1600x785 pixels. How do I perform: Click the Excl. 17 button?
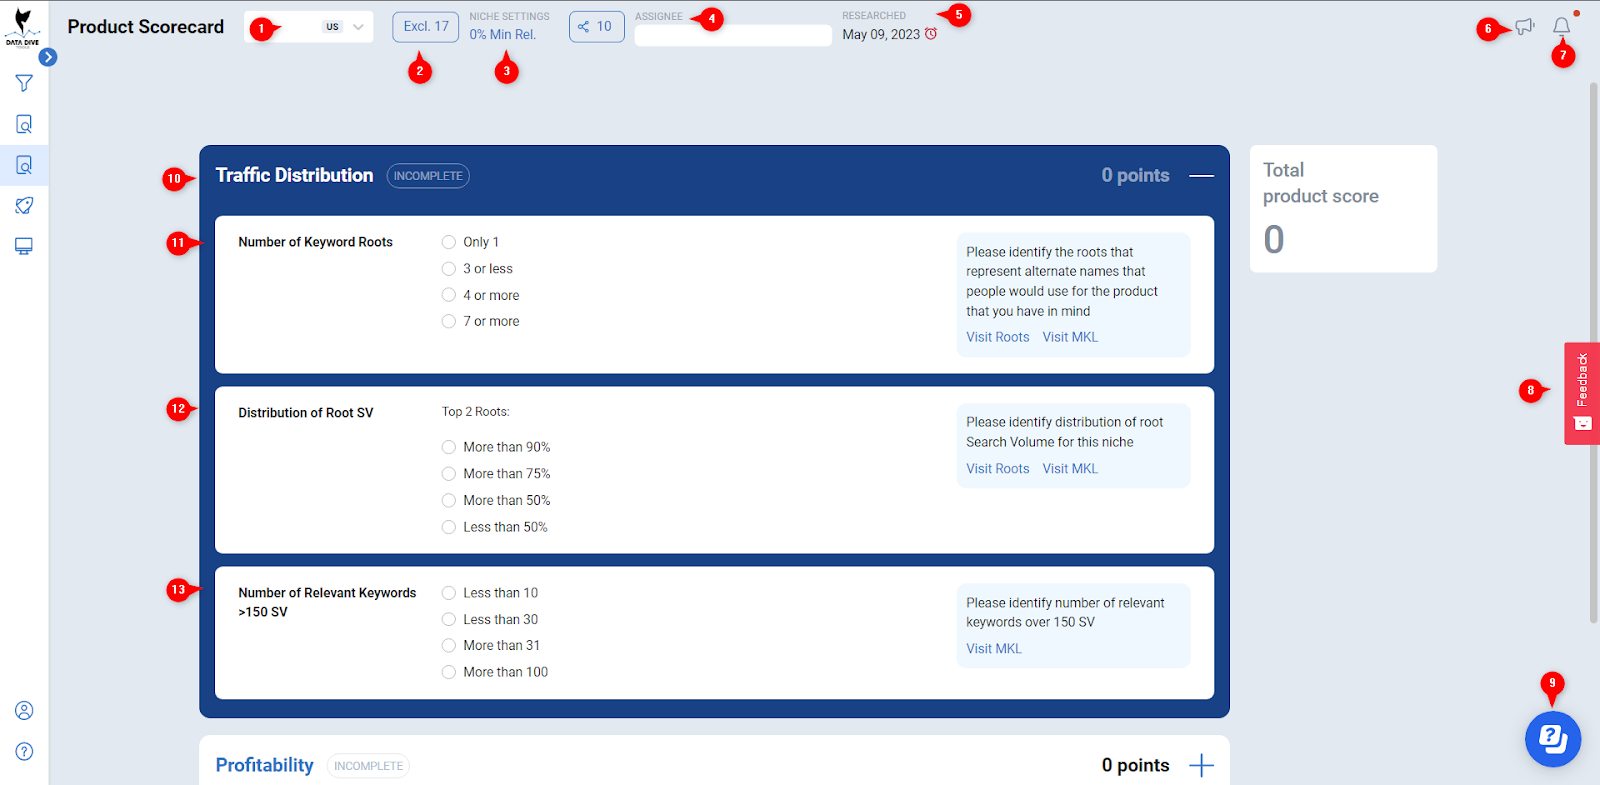(426, 27)
